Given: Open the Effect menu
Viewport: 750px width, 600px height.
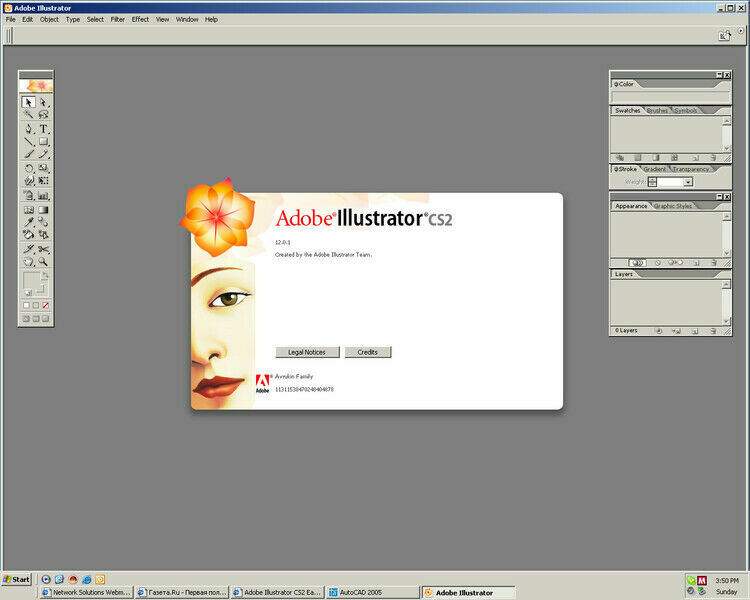Looking at the screenshot, I should [x=140, y=20].
